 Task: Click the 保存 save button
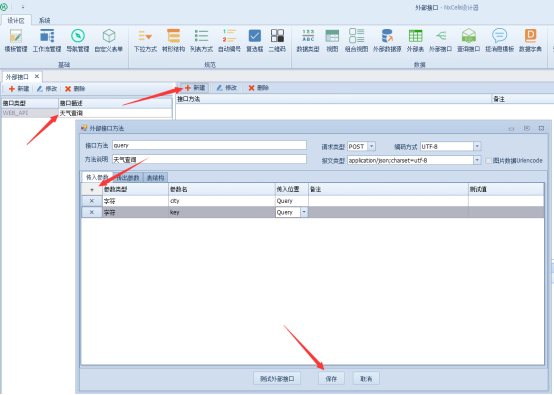click(x=331, y=379)
